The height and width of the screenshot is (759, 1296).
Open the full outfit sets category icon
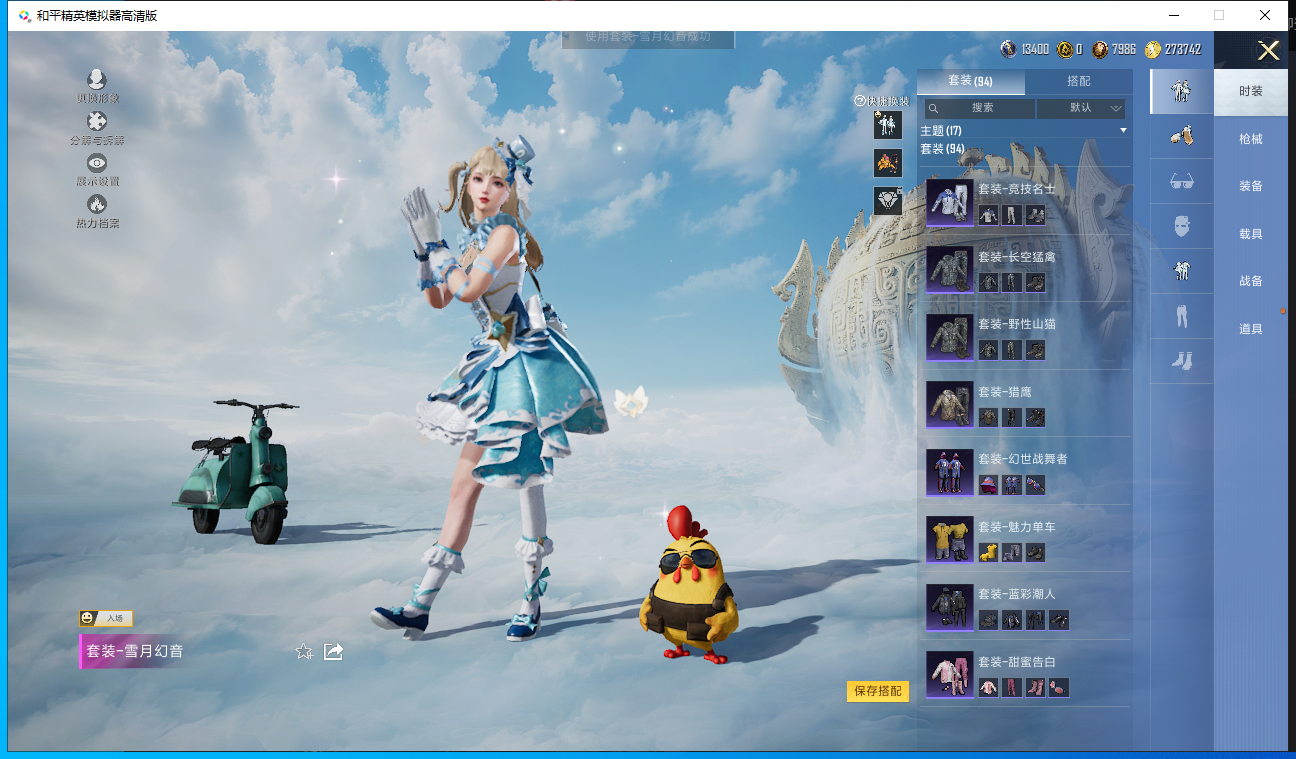tap(1181, 91)
